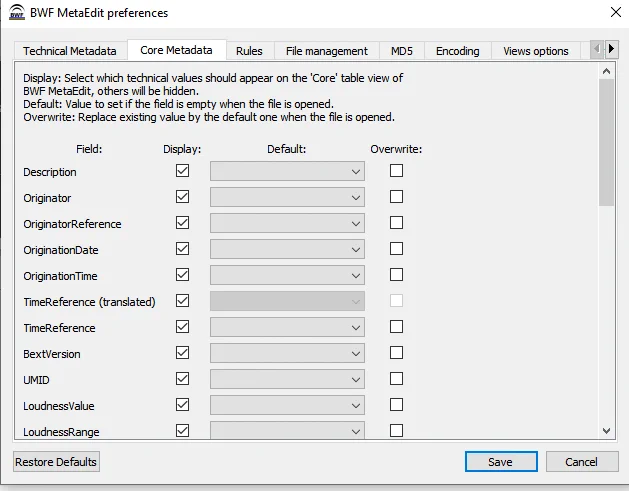Check Overwrite for OriginationDate
Screen dimensions: 629x491
396,249
